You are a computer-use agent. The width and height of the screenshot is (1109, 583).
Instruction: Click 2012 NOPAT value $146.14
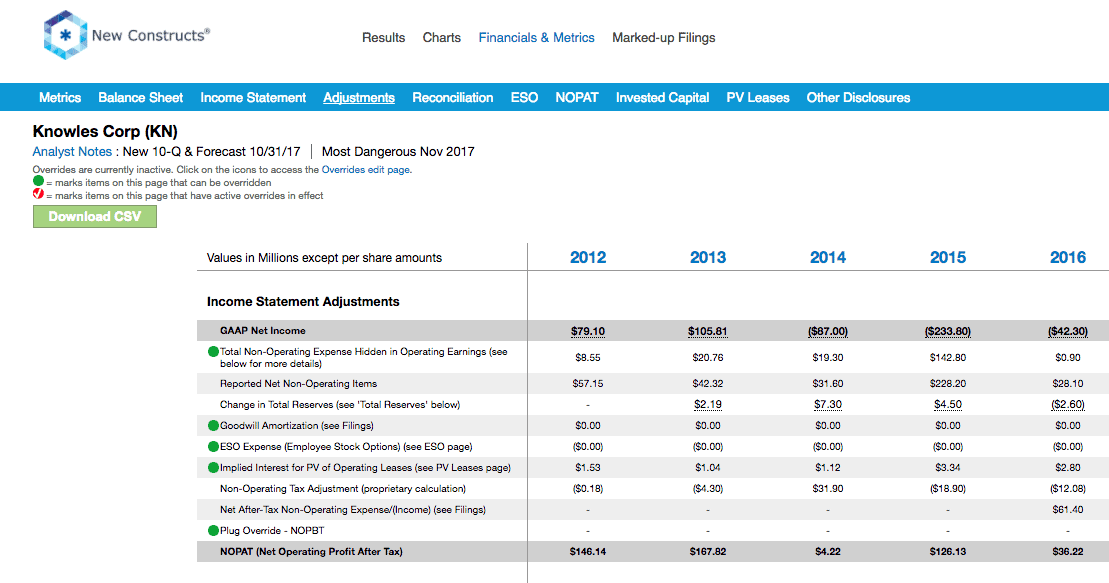(588, 552)
